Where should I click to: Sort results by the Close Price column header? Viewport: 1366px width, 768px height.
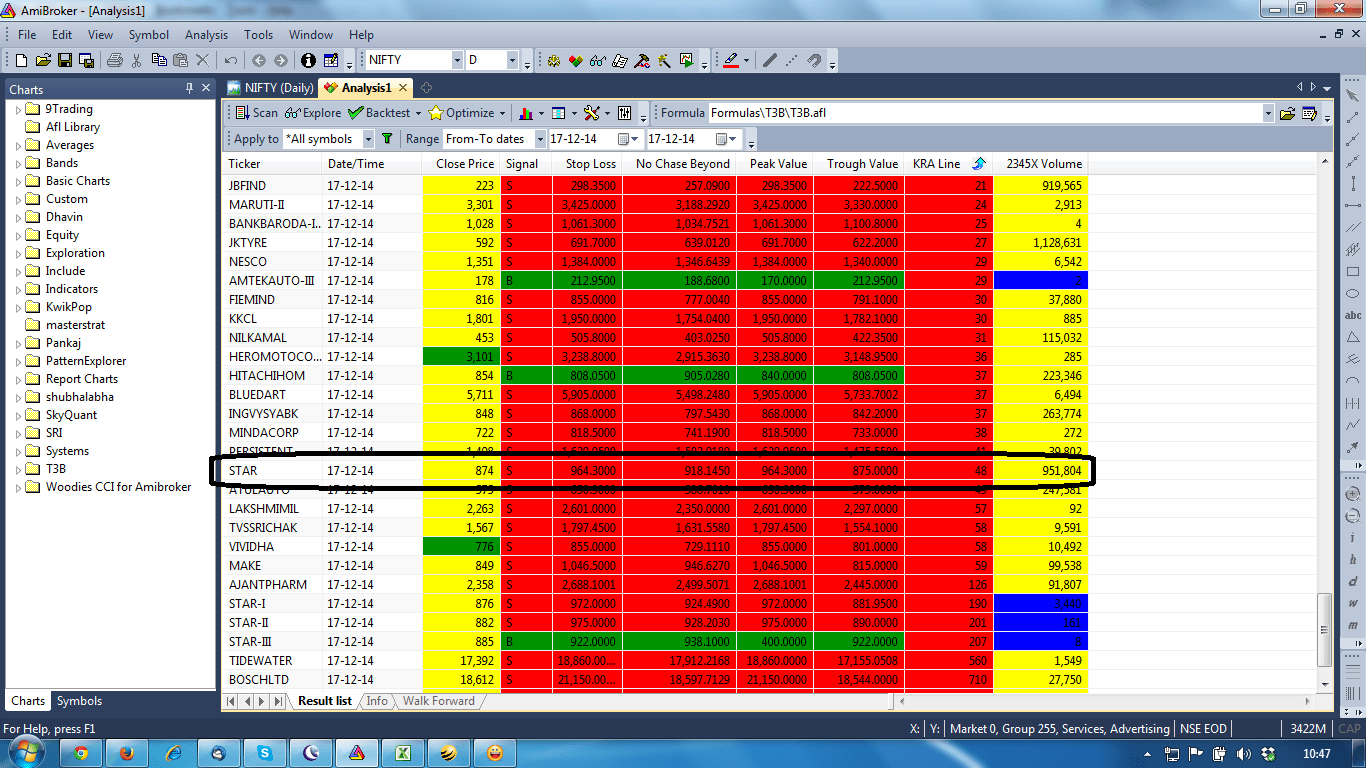coord(461,164)
